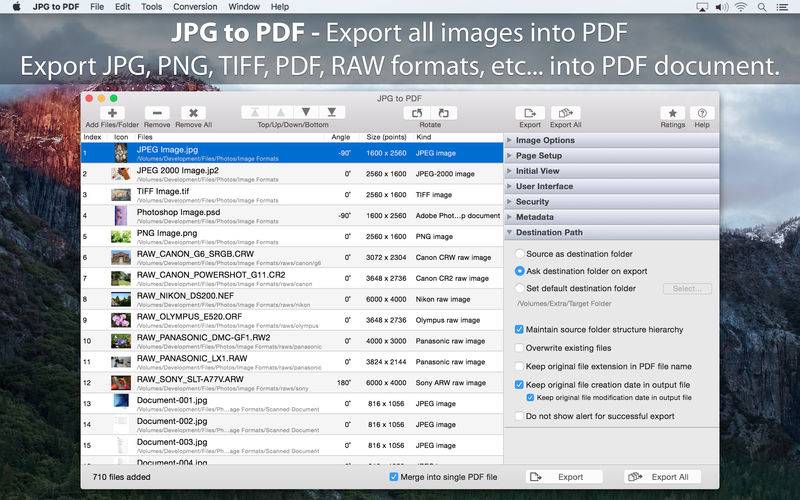Image resolution: width=800 pixels, height=500 pixels.
Task: Select the Photoshop Image.psd row
Action: pyautogui.click(x=292, y=216)
